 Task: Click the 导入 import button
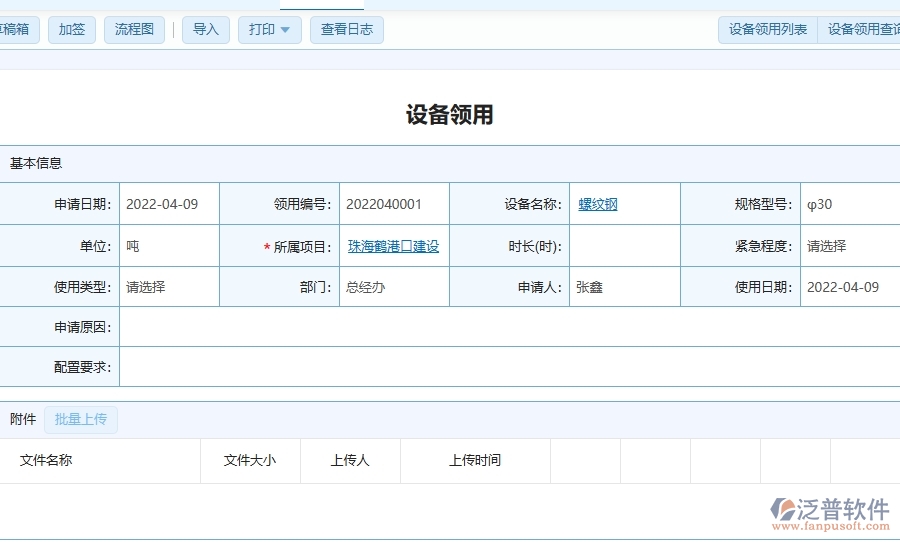206,30
